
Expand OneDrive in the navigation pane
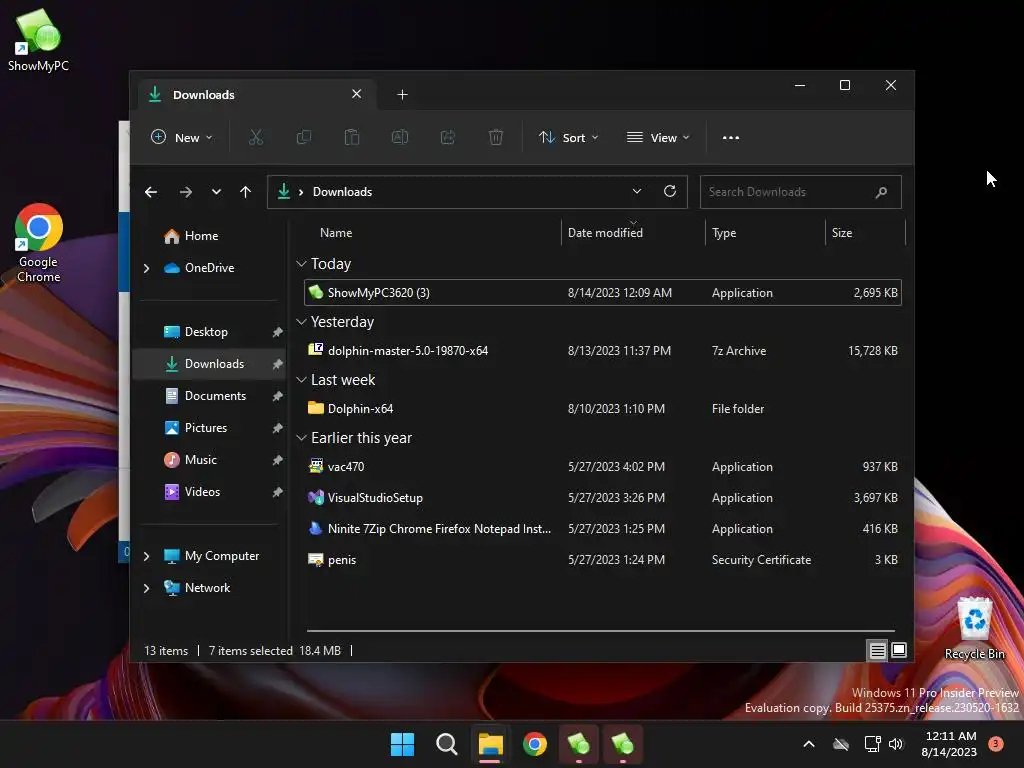[146, 268]
